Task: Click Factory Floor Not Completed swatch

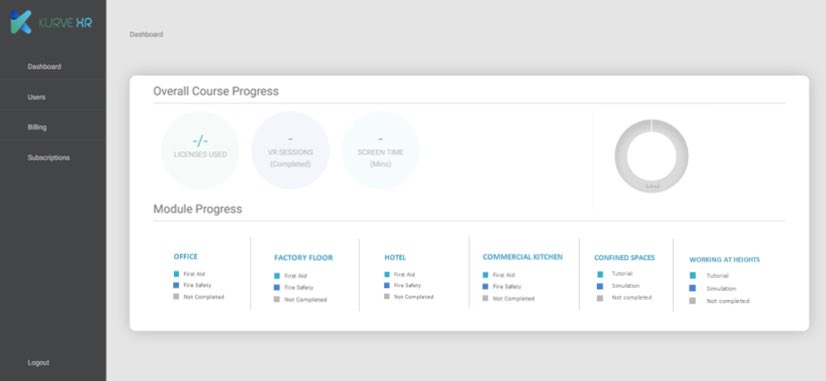Action: pyautogui.click(x=277, y=299)
